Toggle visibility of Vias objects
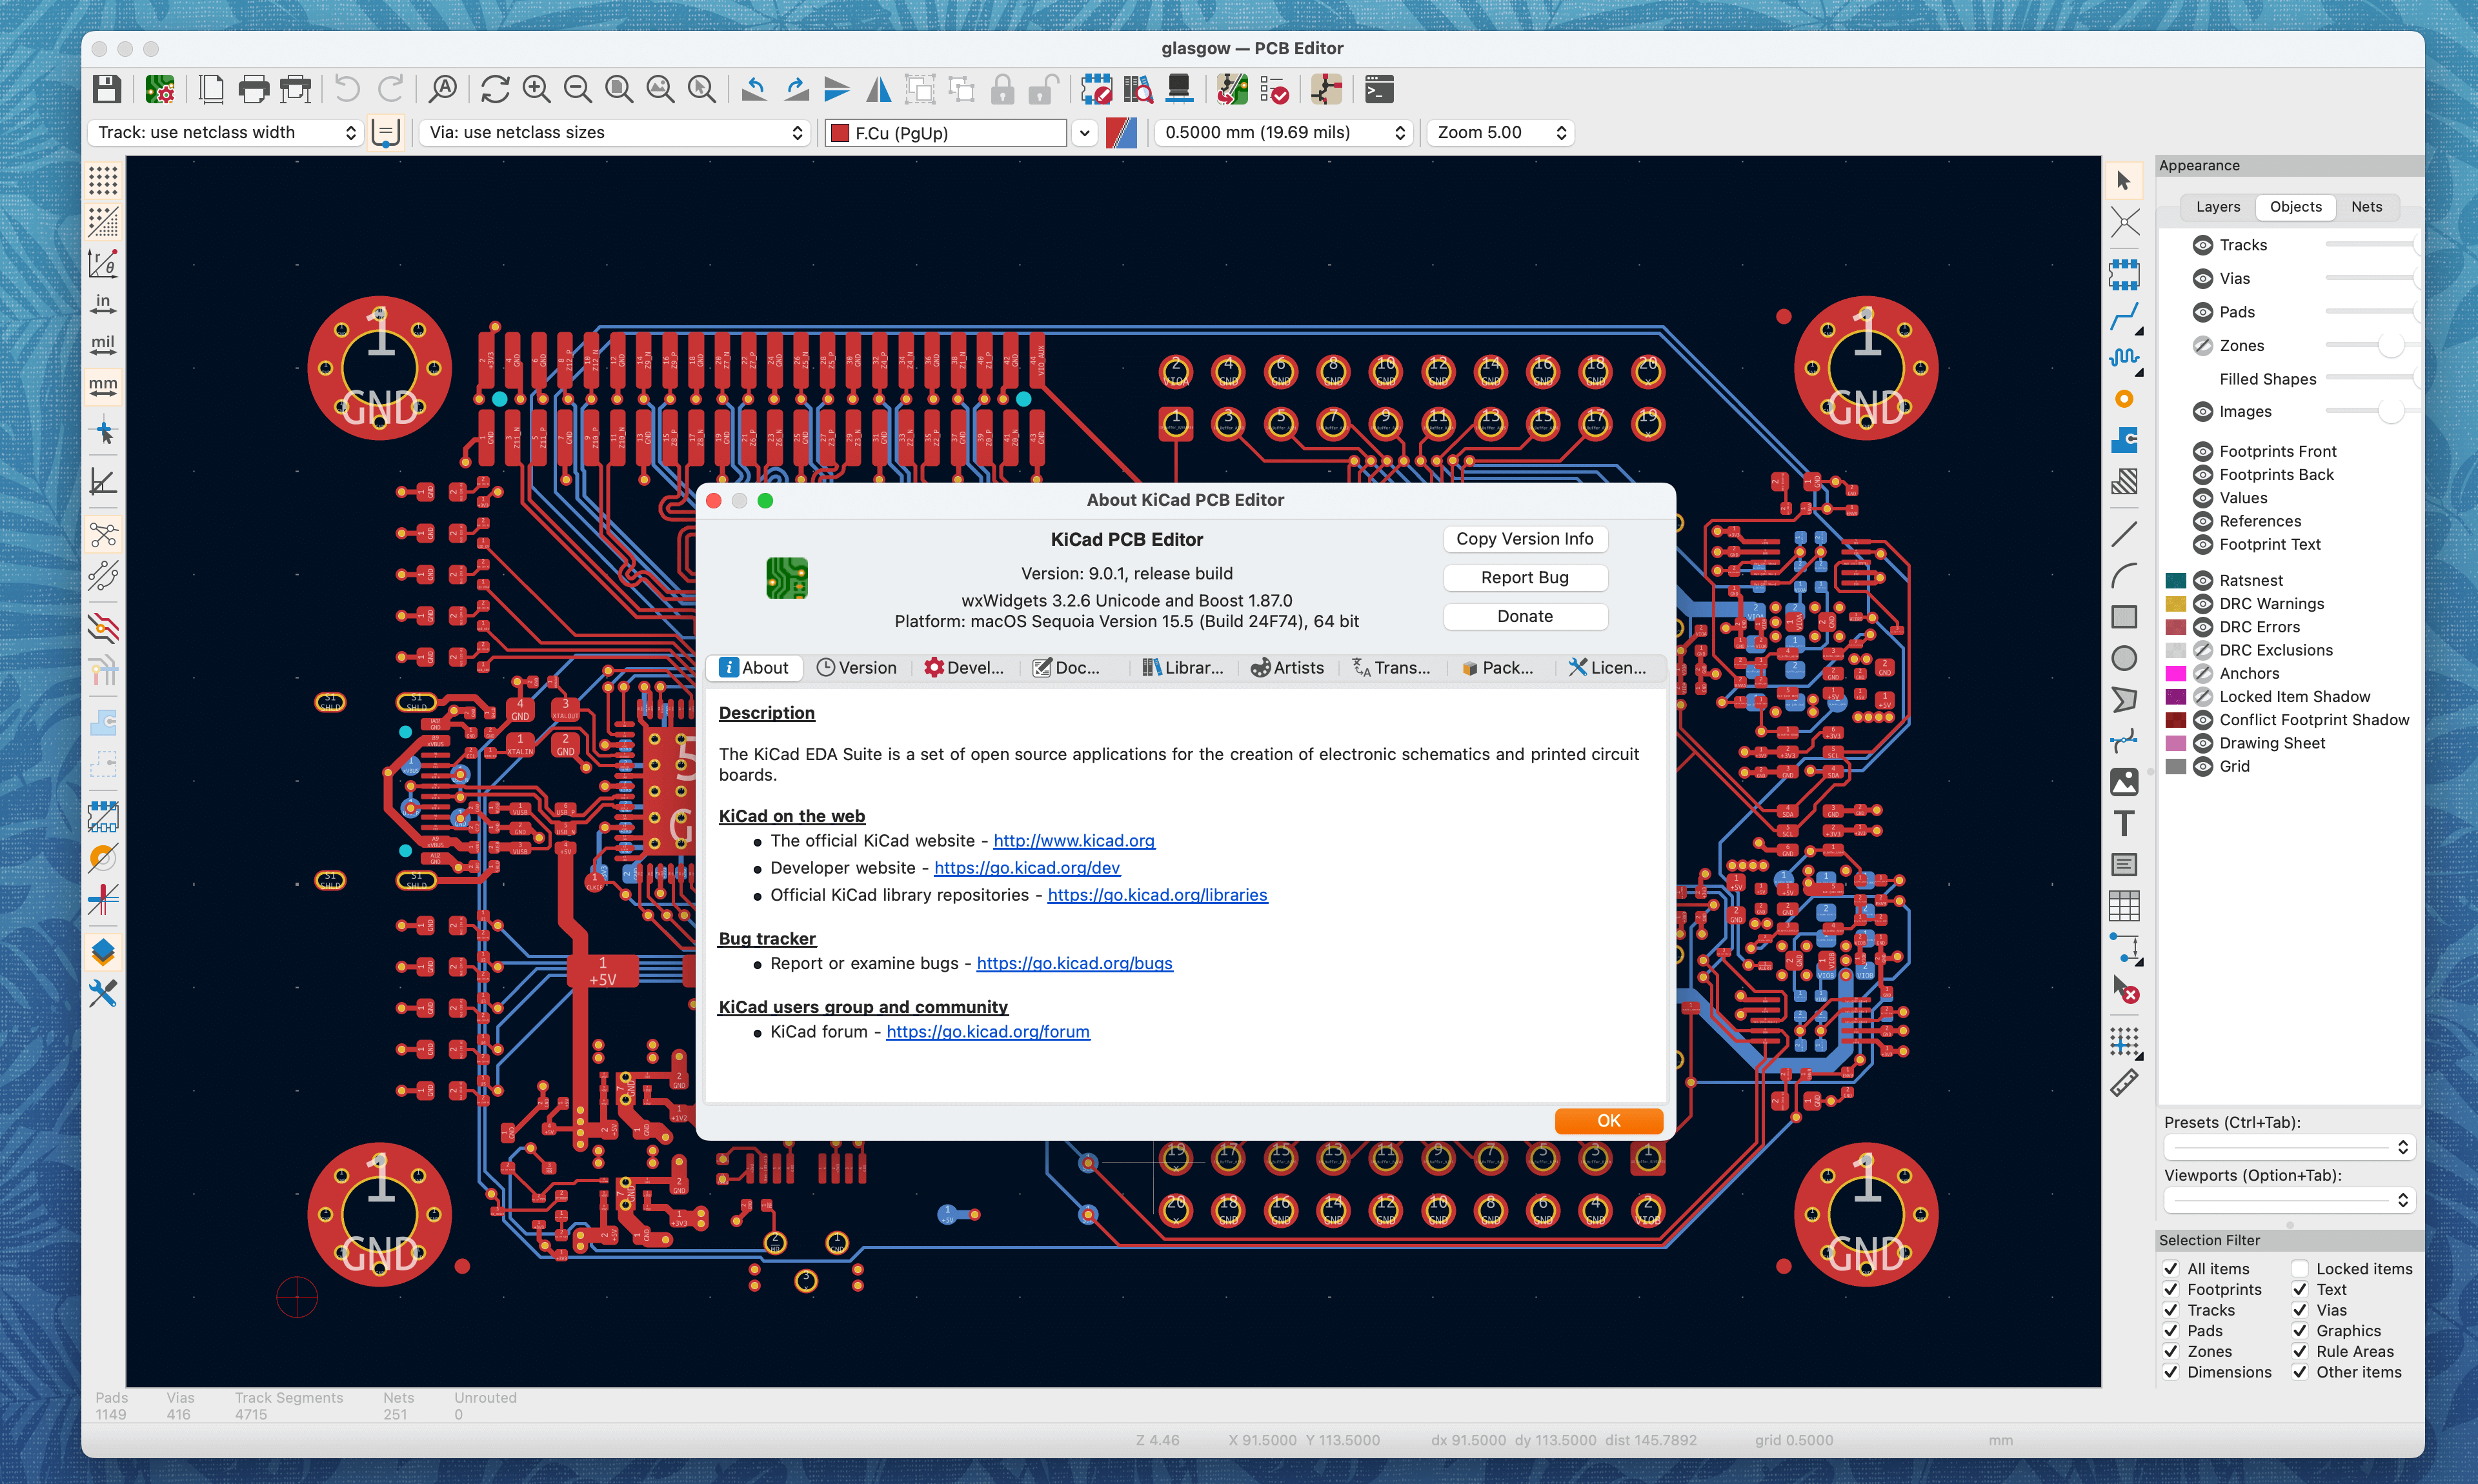The height and width of the screenshot is (1484, 2478). [x=2202, y=279]
